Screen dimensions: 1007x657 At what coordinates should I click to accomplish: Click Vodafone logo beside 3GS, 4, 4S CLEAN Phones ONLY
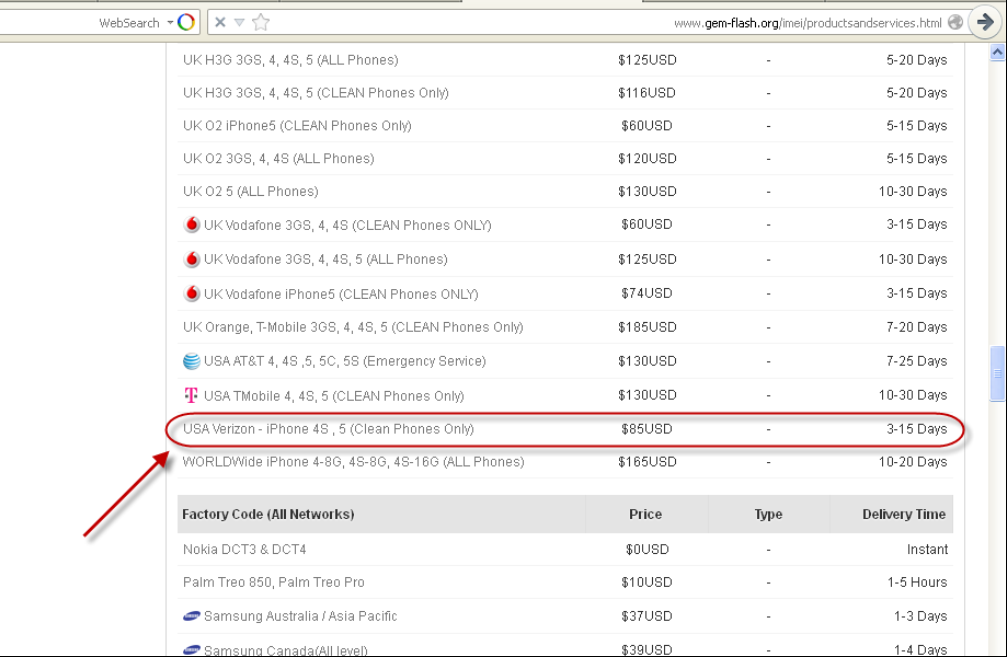(191, 225)
